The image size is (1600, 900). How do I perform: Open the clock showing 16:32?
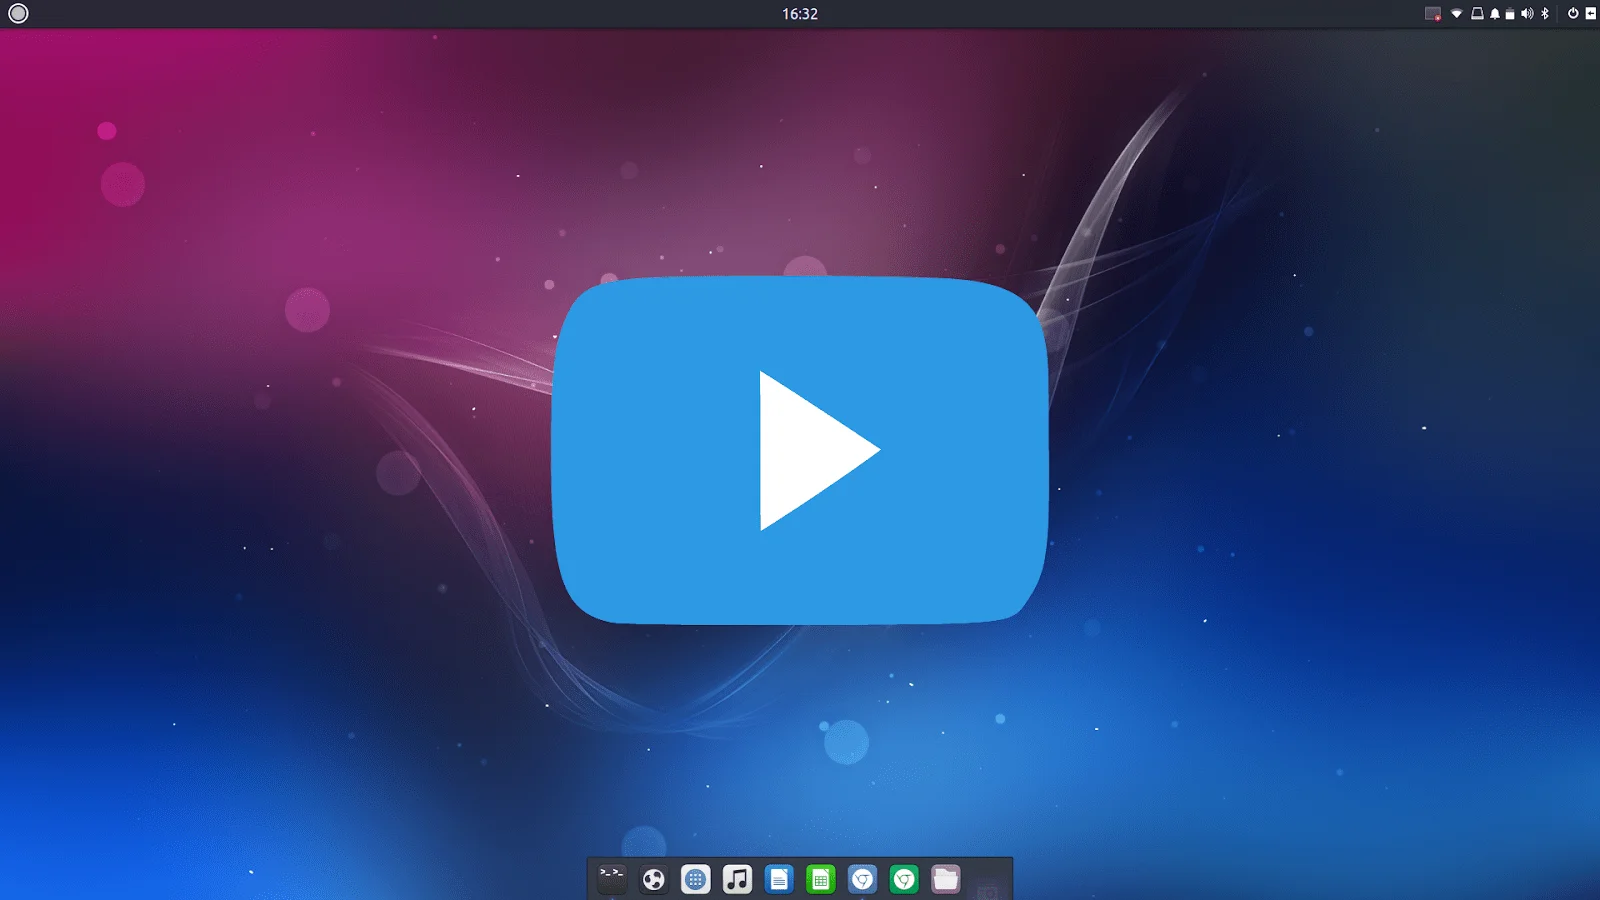pos(800,14)
